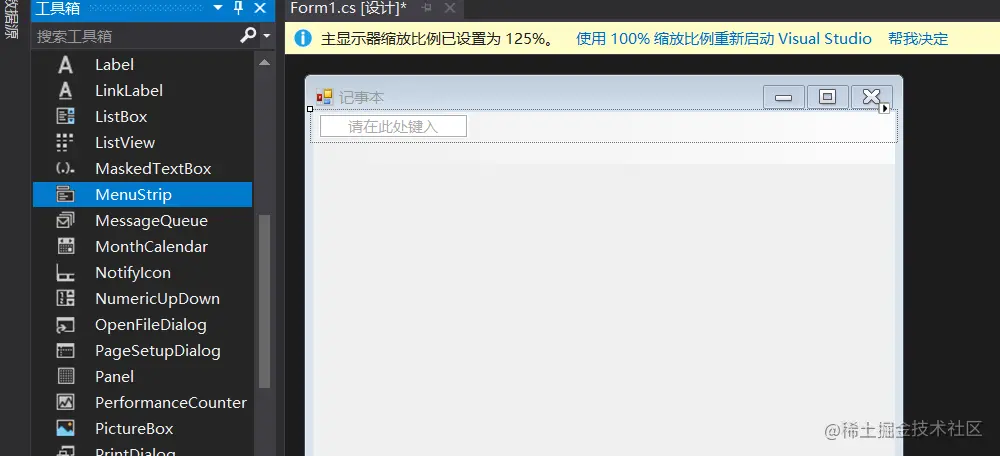Click the 记事本 form title text
The image size is (1000, 456).
point(362,98)
